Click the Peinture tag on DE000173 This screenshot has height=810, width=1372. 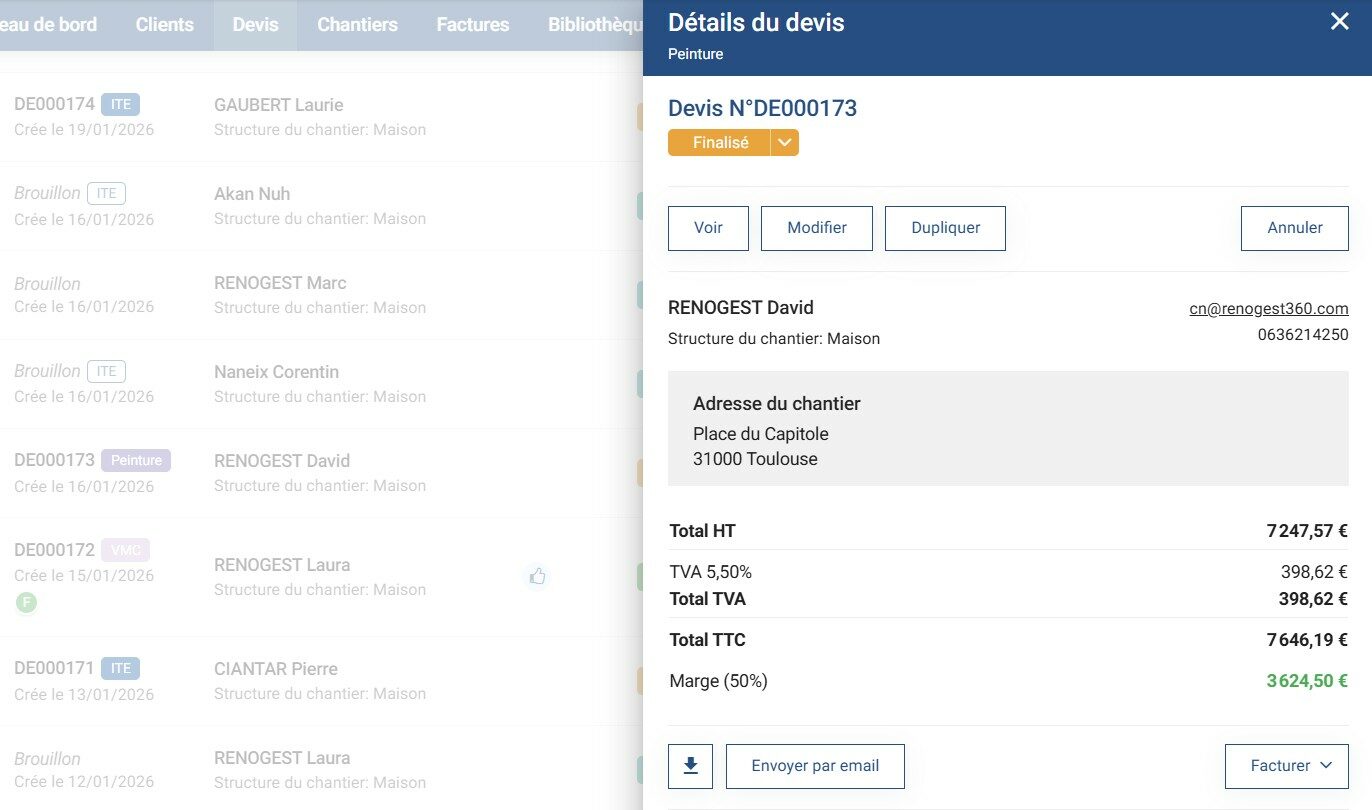pyautogui.click(x=136, y=461)
